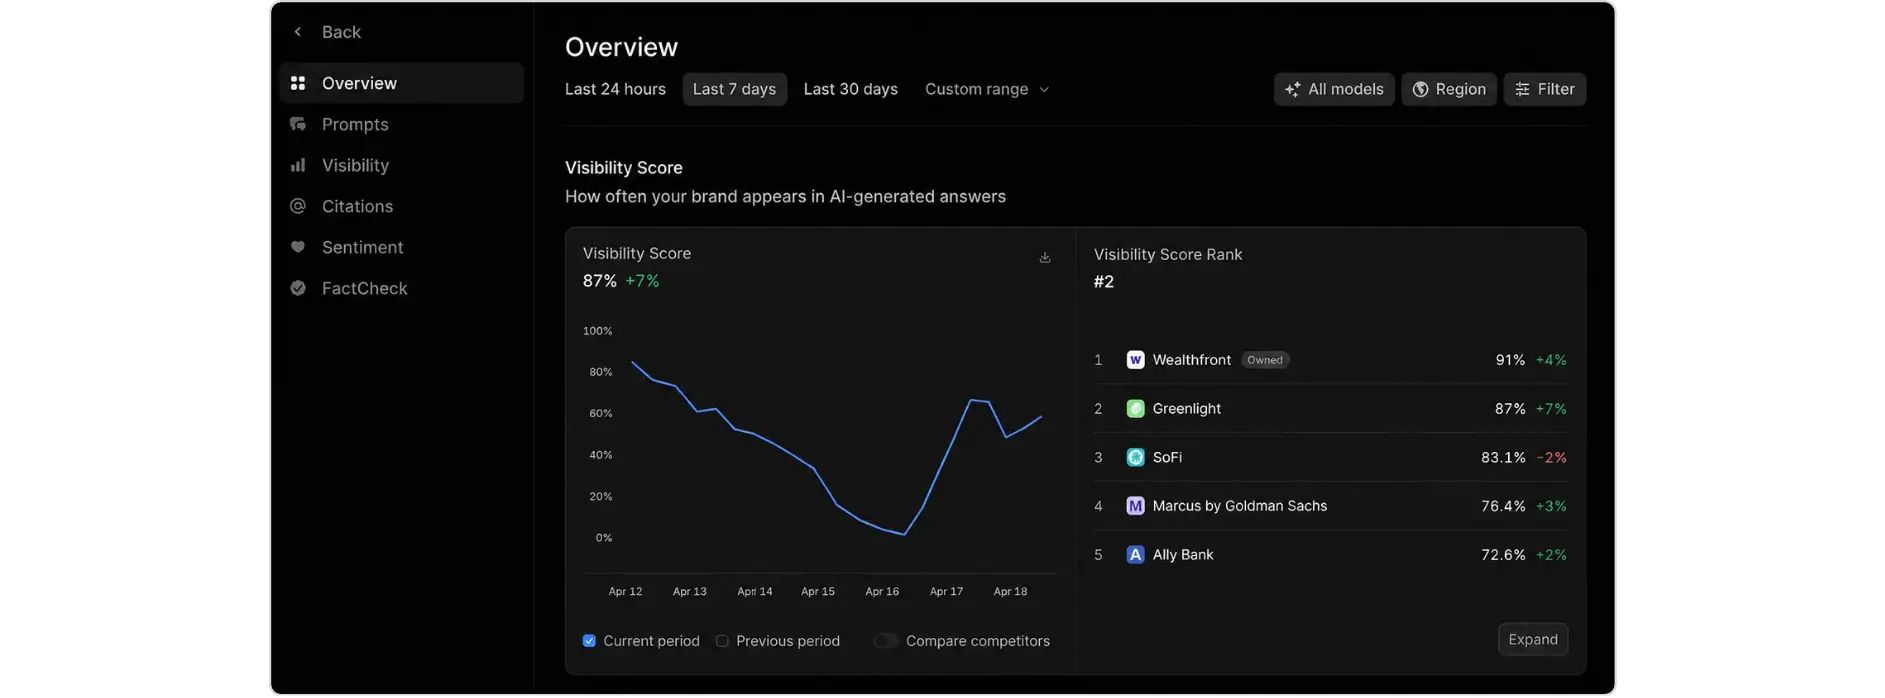1885x698 pixels.
Task: Click the Visibility Score Rank heading
Action: tap(1168, 255)
